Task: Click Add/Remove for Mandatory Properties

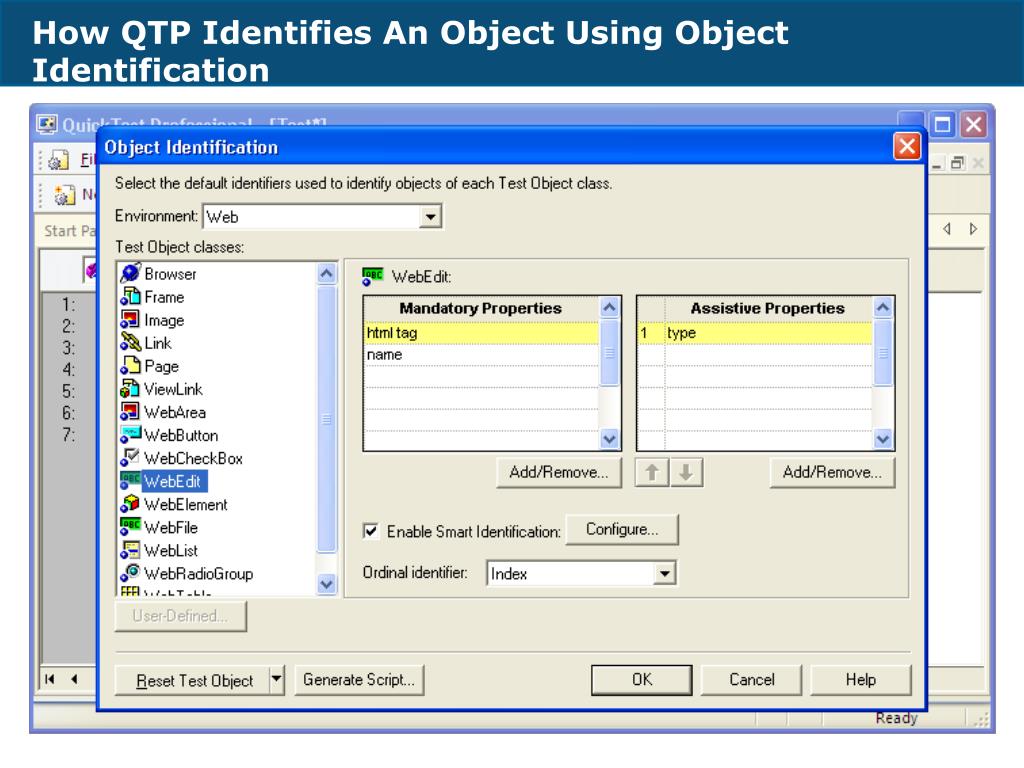Action: click(559, 472)
